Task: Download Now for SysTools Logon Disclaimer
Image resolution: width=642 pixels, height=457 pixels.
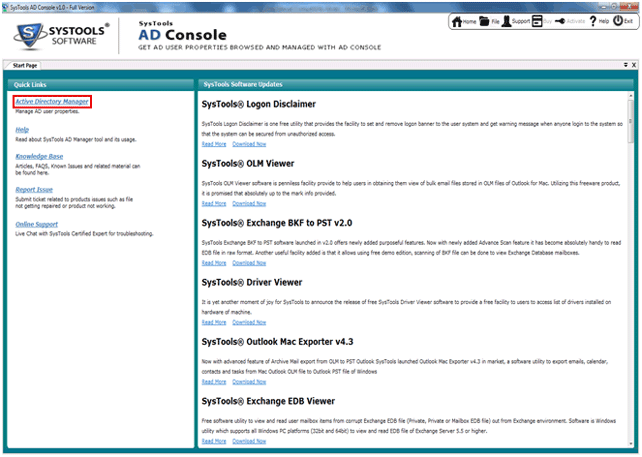Action: coord(249,144)
